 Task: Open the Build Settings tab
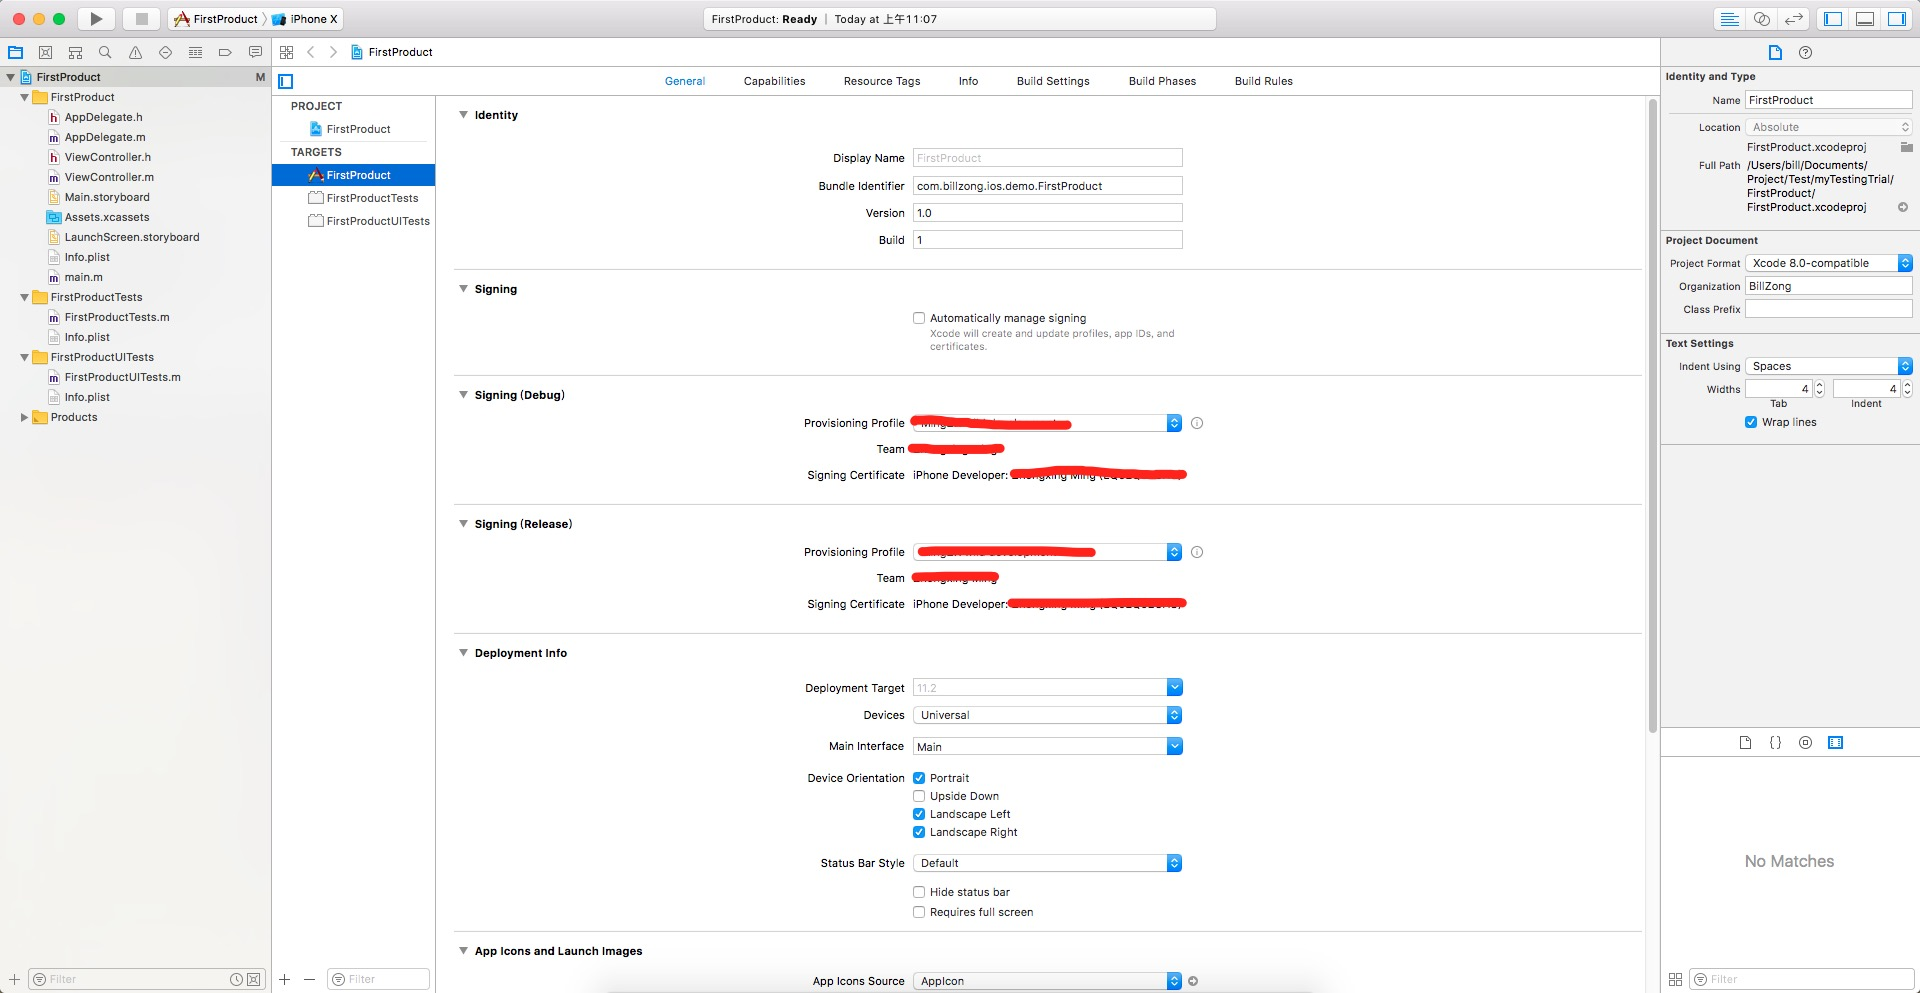tap(1053, 81)
